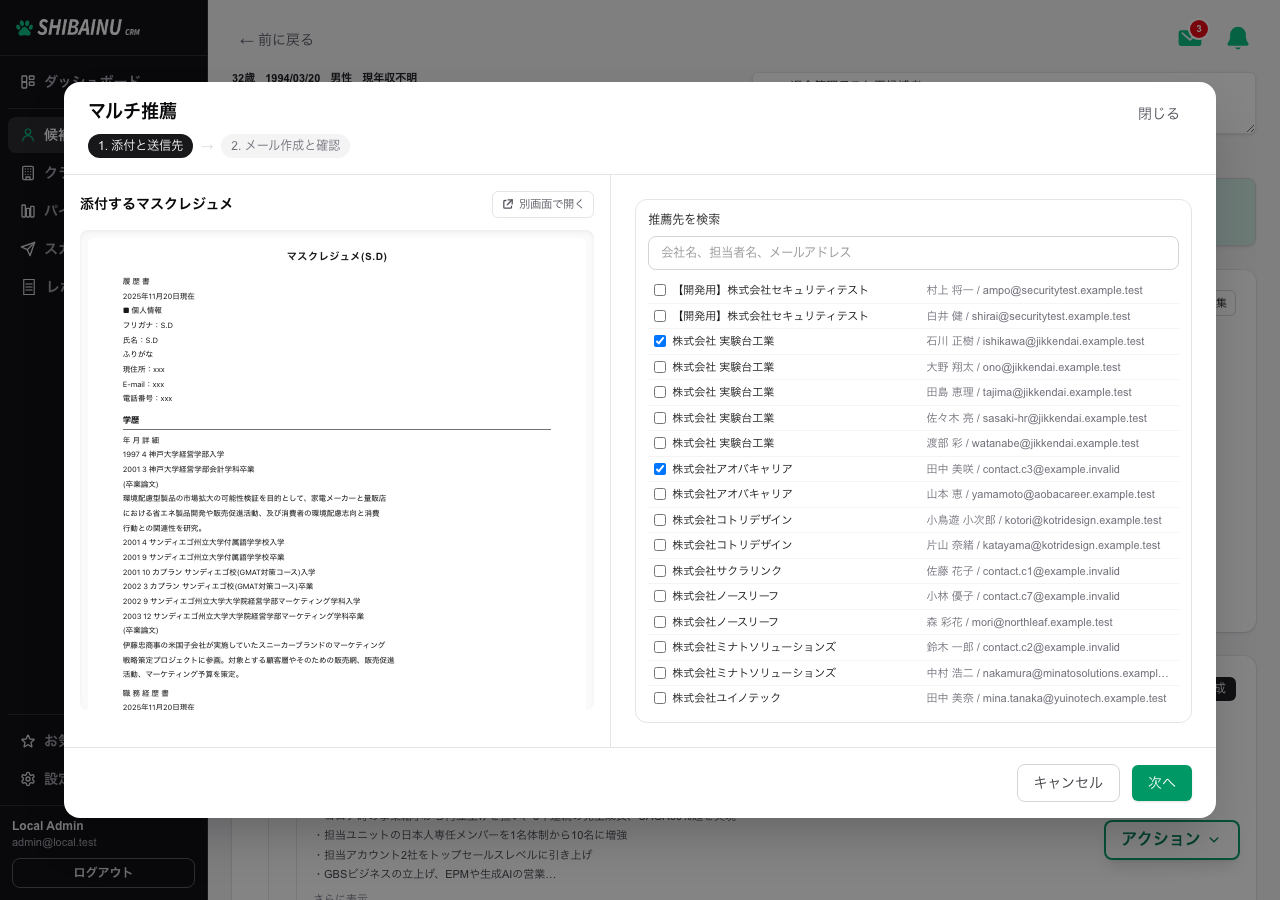Viewport: 1280px width, 900px height.
Task: Click the dashboard icon in the sidebar
Action: tap(28, 81)
